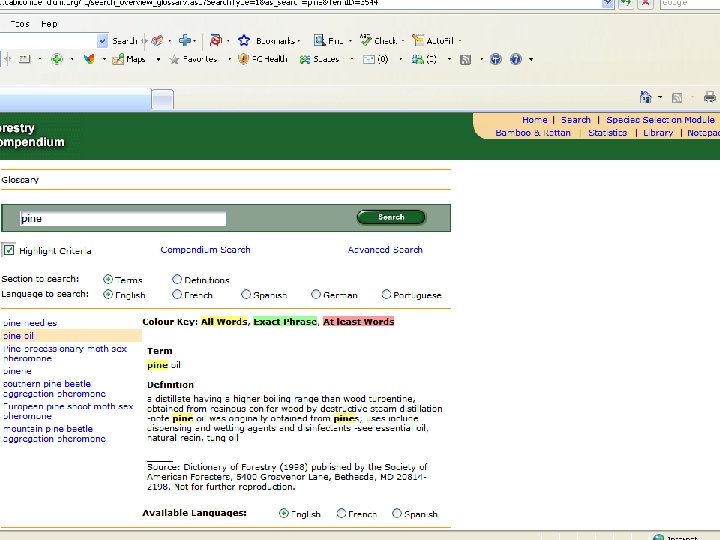Screen dimensions: 720x540
Task: Click the red eraser toolbar icon
Action: (157, 41)
